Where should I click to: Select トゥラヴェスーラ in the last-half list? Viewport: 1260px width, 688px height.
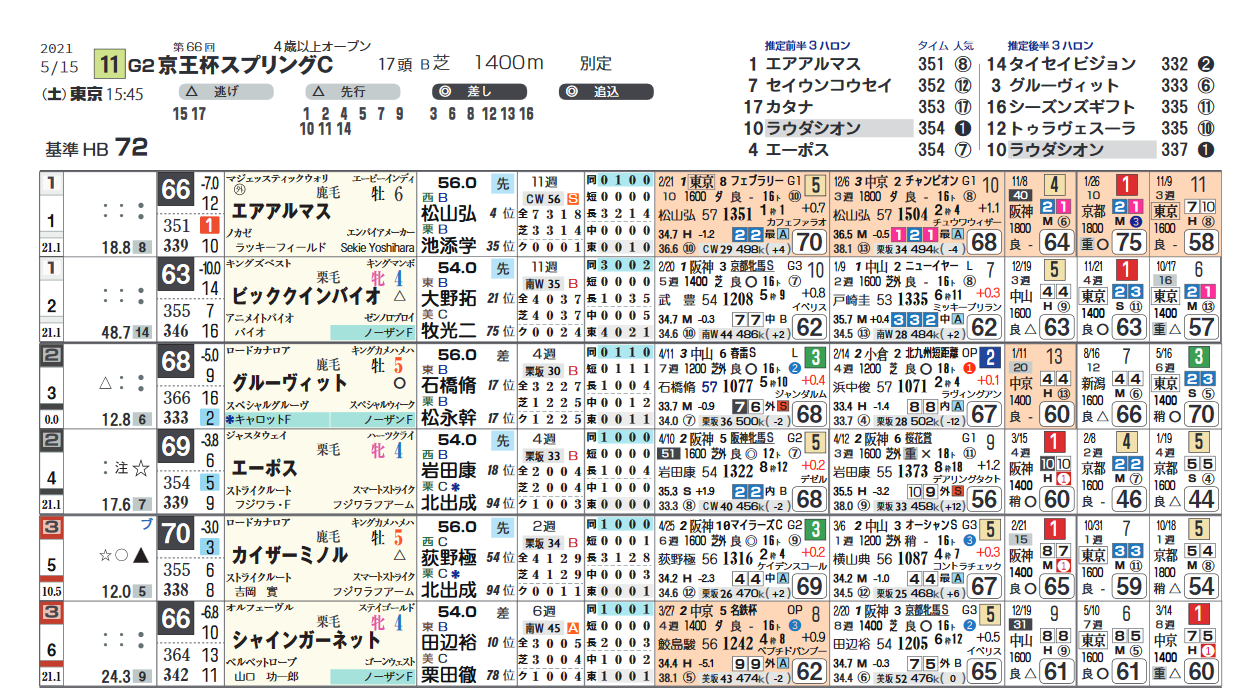pyautogui.click(x=1071, y=128)
